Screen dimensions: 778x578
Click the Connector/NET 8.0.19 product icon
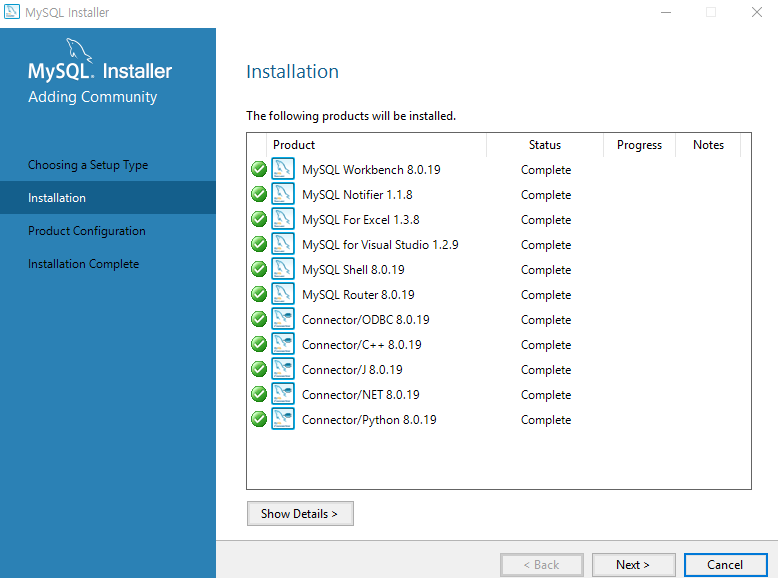[x=283, y=394]
